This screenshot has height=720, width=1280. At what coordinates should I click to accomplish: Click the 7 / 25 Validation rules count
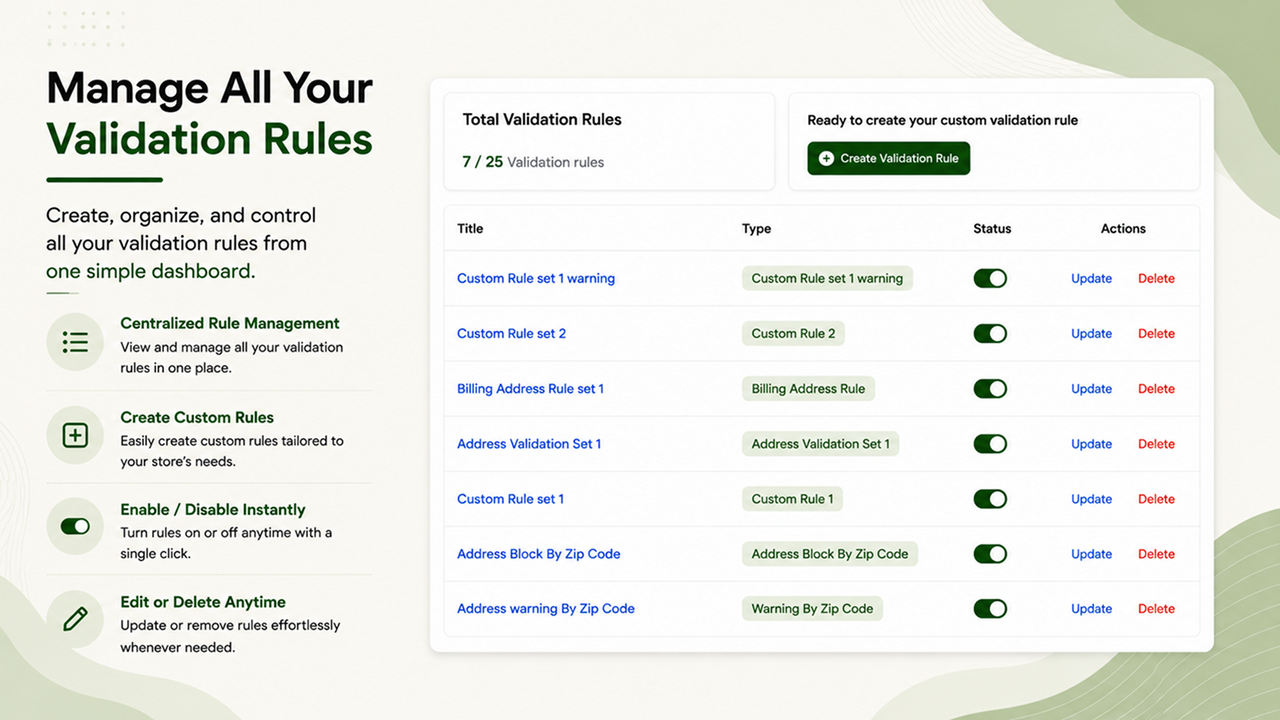[533, 161]
